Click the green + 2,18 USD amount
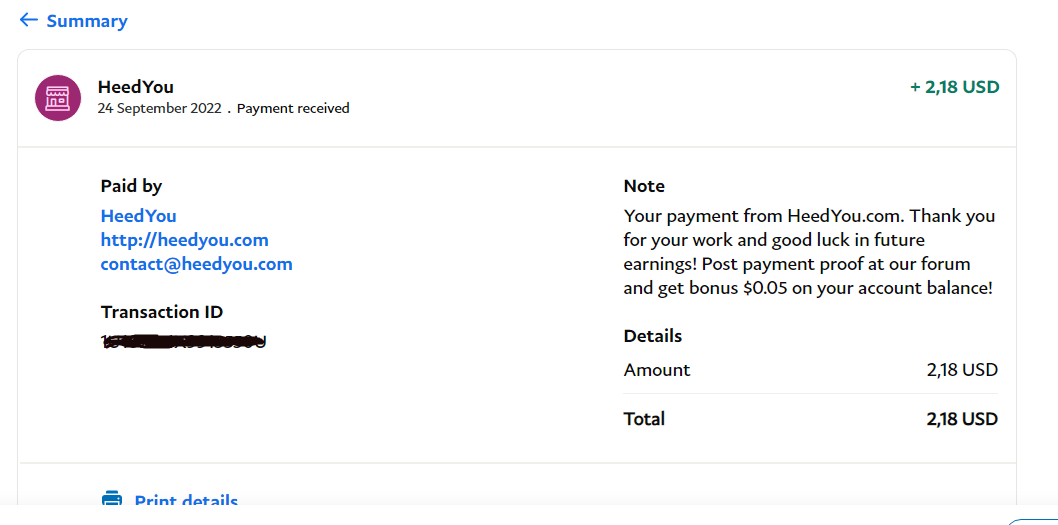 click(954, 87)
